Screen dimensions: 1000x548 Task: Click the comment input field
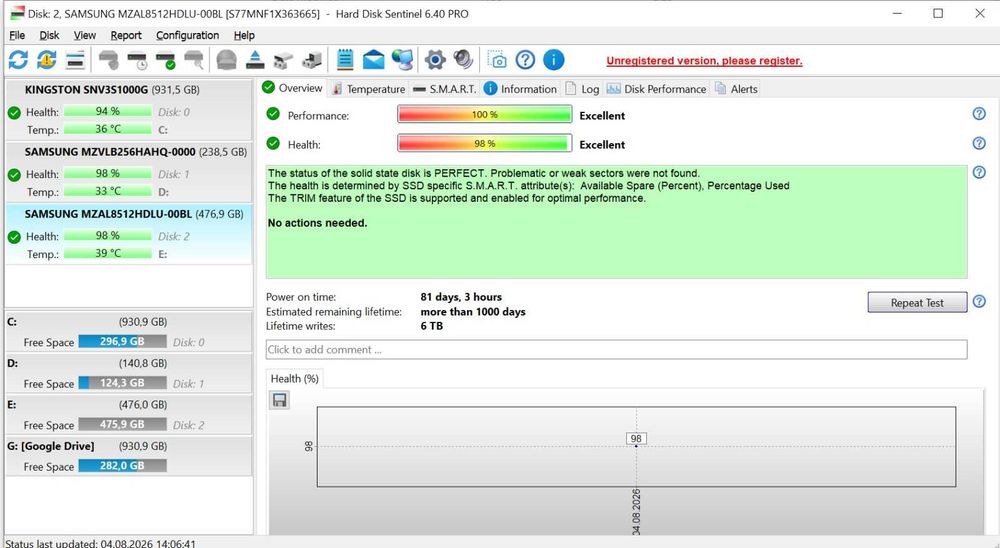[x=616, y=350]
